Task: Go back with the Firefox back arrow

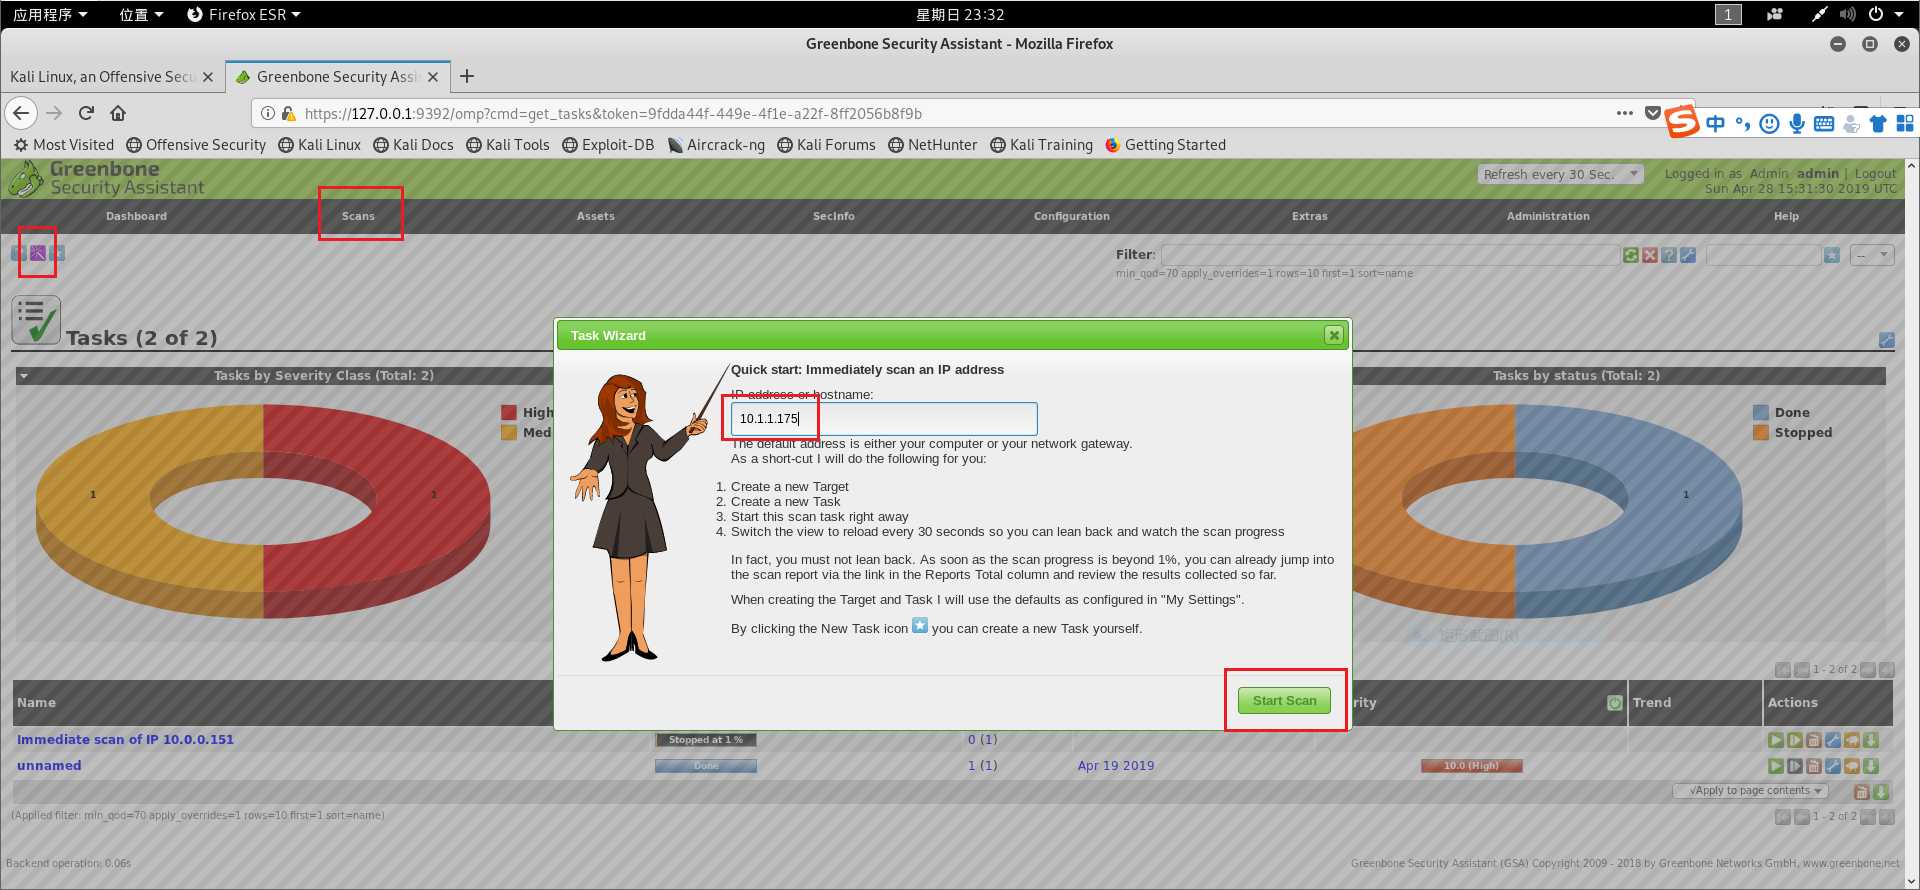Action: click(22, 113)
